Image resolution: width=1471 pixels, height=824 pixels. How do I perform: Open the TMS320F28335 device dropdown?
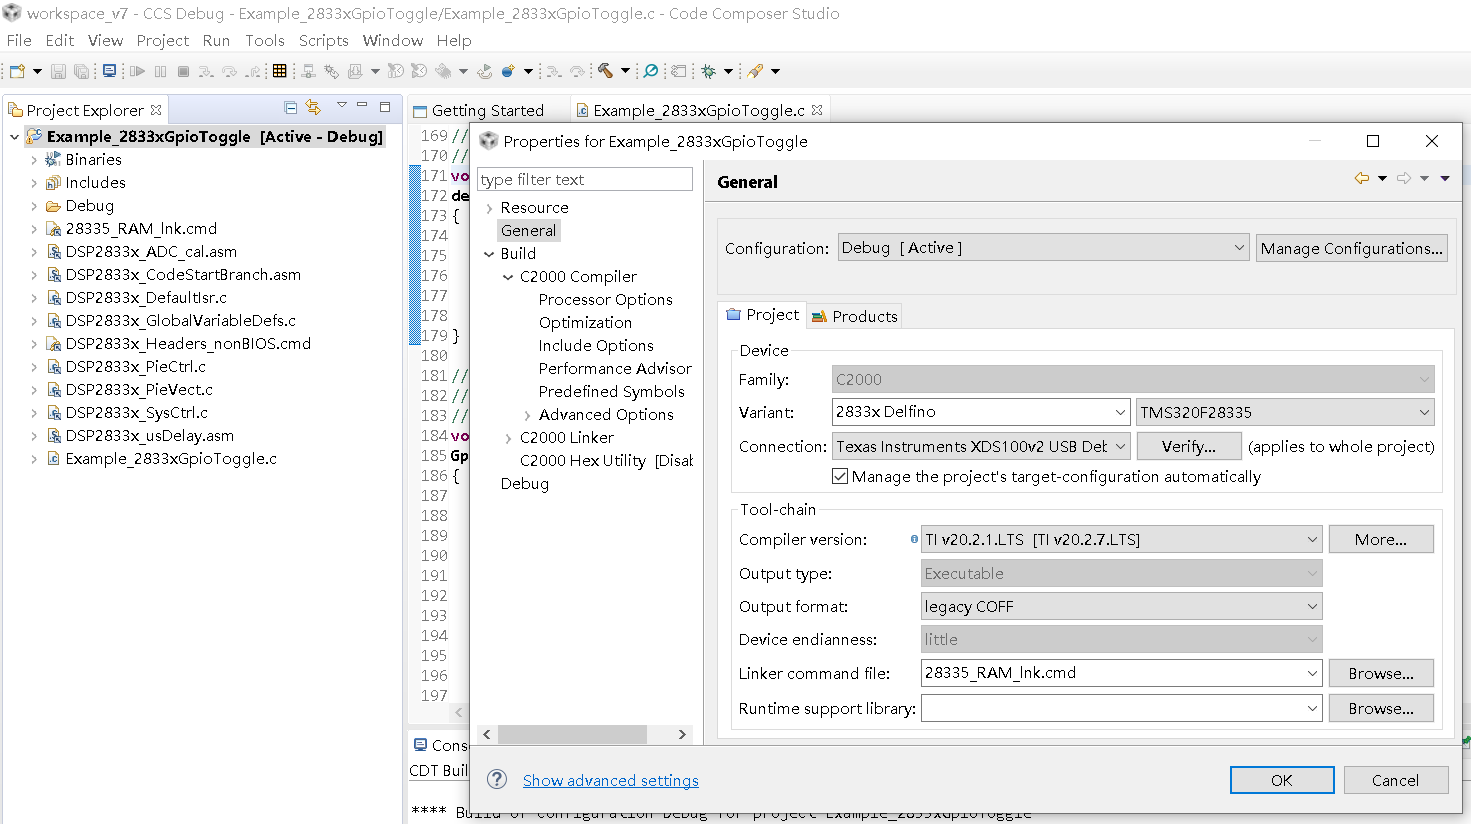pyautogui.click(x=1285, y=412)
